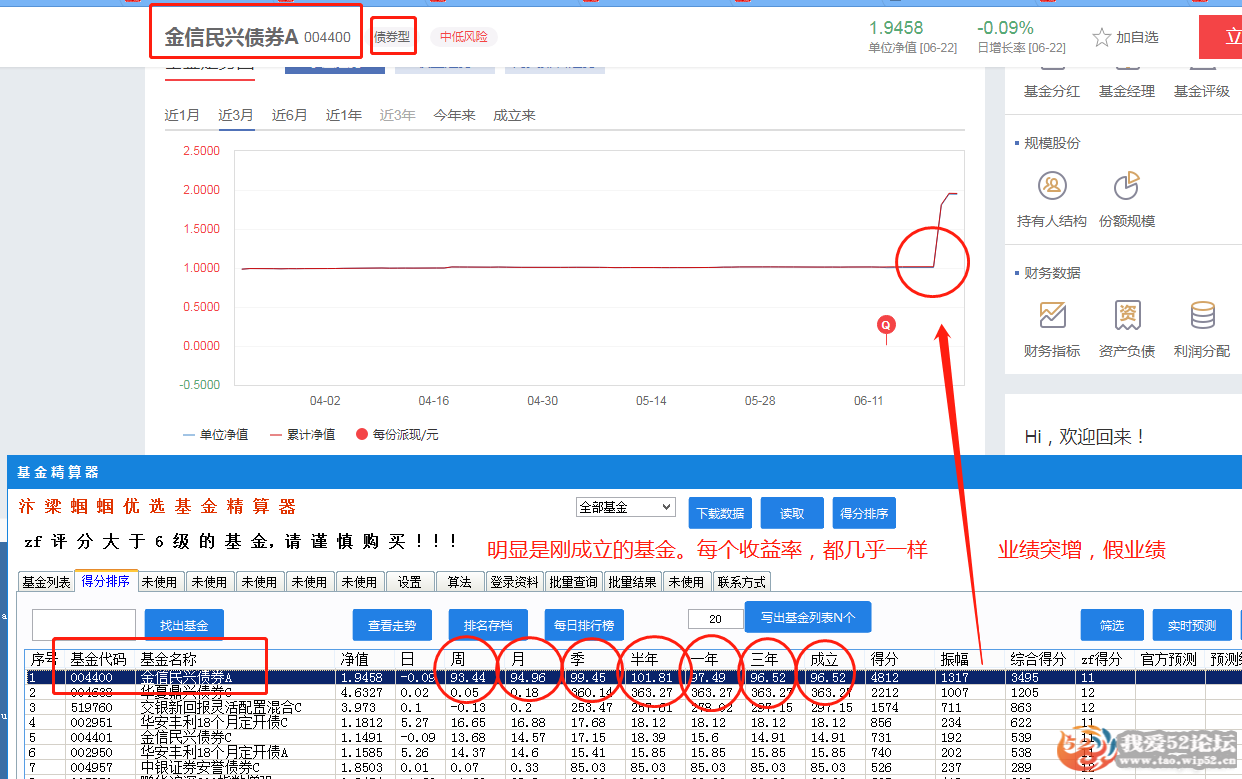Sort by 官方预测 column header
This screenshot has height=779, width=1242.
click(x=1171, y=659)
